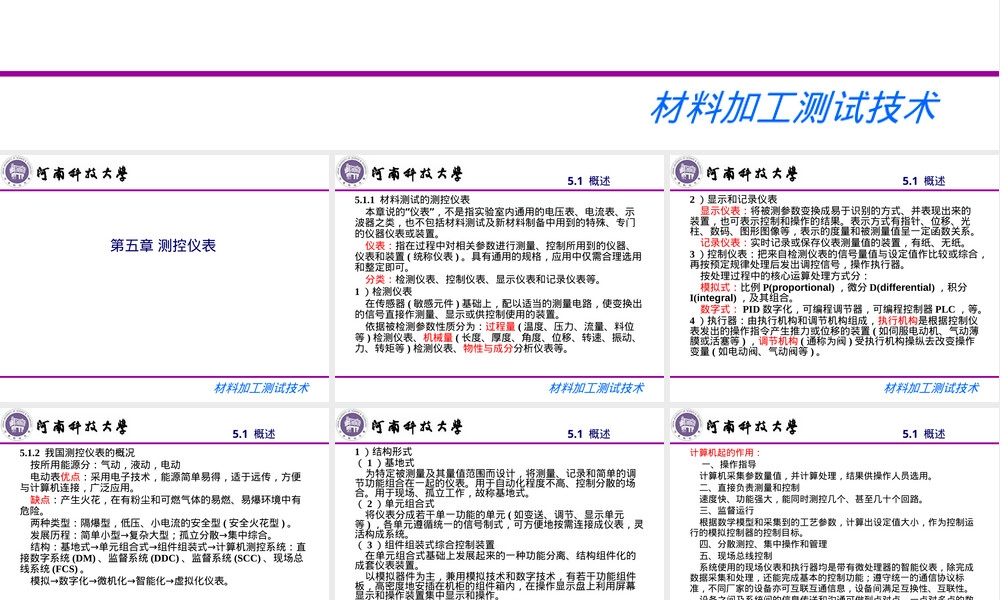1000x600 pixels.
Task: Click the footer 材料加工测试技术 on the 第五章 slide
Action: pos(261,388)
